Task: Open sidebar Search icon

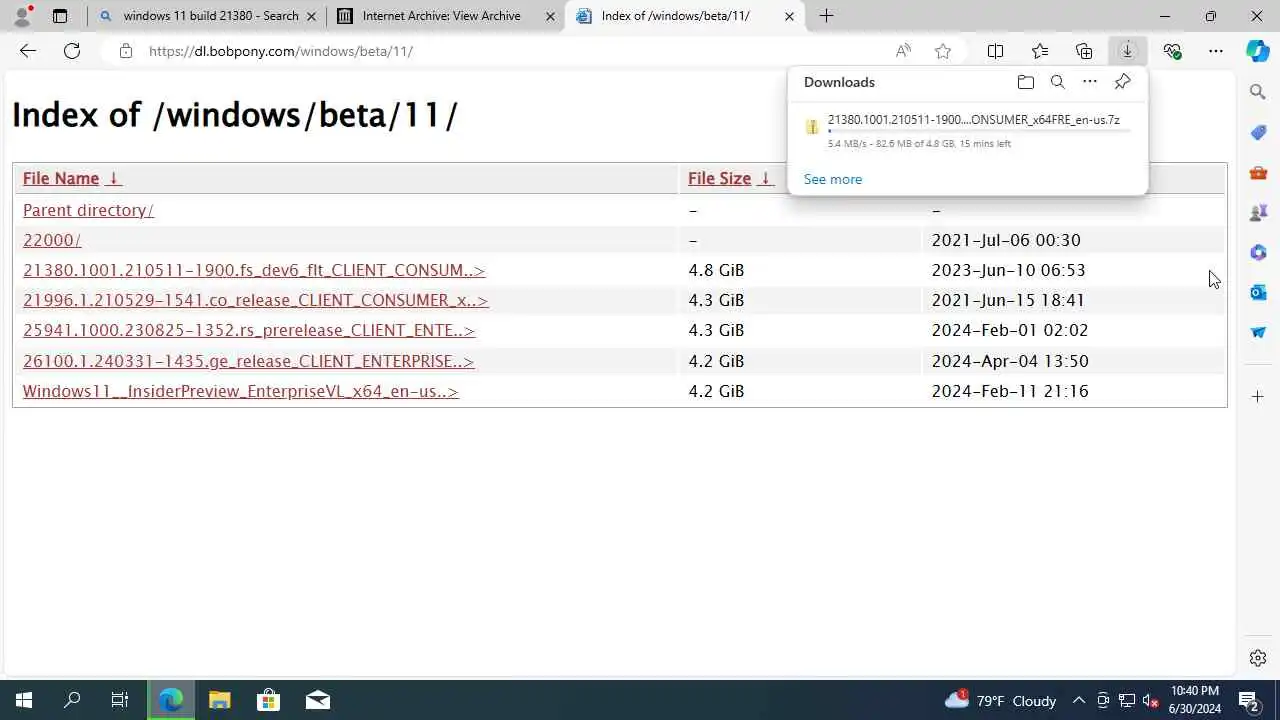Action: coord(1258,92)
